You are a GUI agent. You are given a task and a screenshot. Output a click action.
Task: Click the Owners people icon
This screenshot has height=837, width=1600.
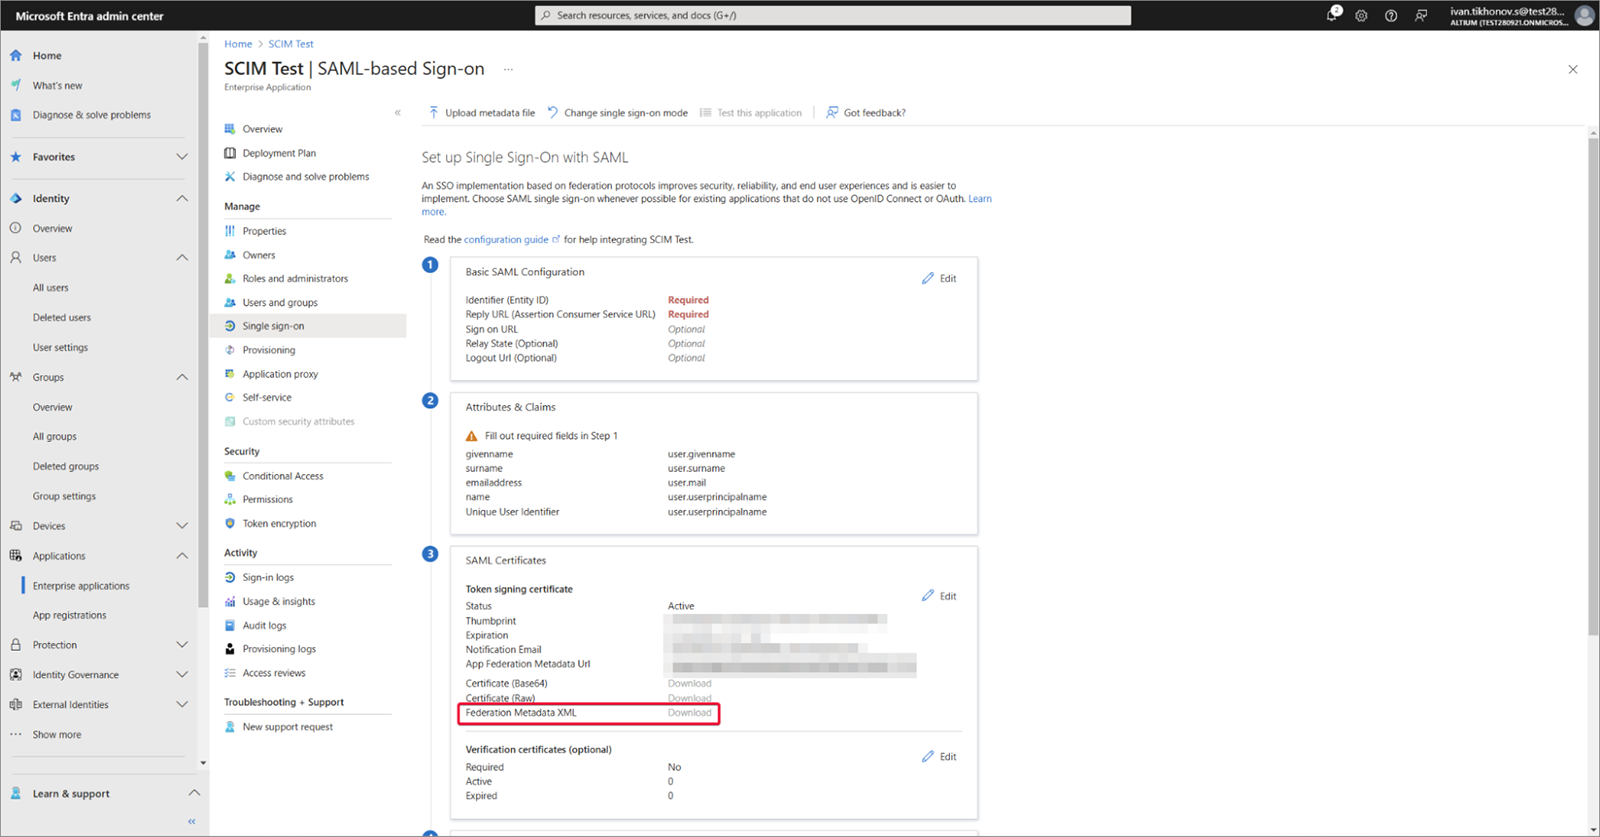click(230, 255)
